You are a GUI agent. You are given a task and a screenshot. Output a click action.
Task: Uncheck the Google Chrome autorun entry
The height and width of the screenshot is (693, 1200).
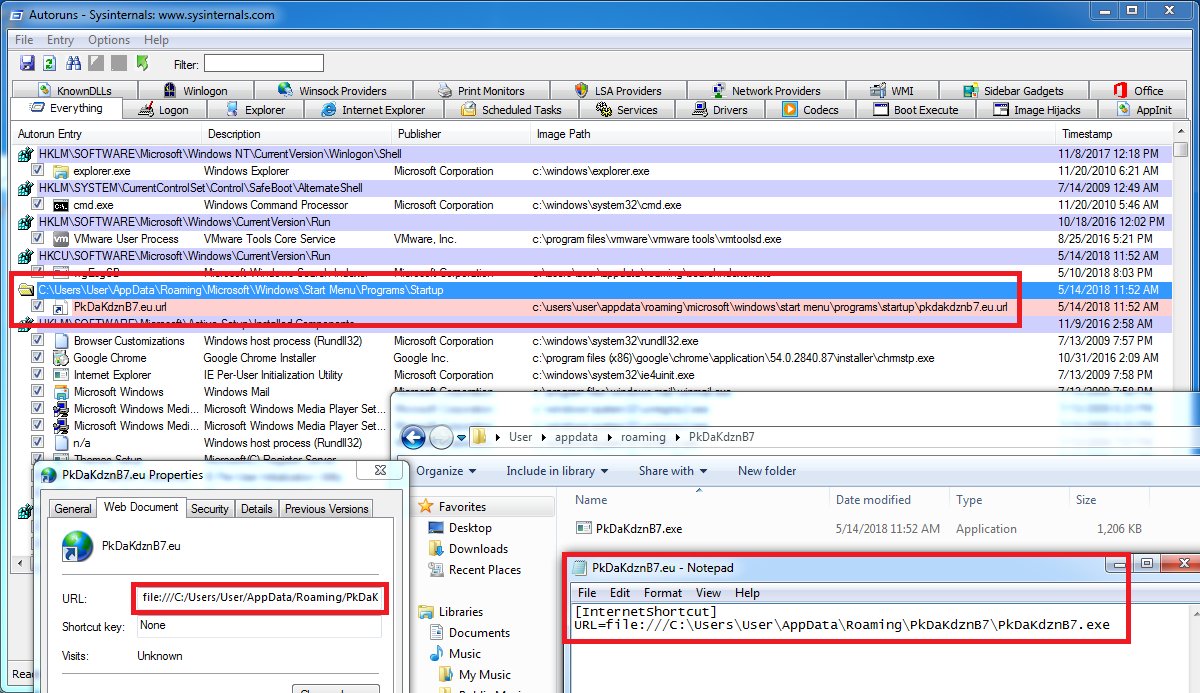[x=38, y=358]
